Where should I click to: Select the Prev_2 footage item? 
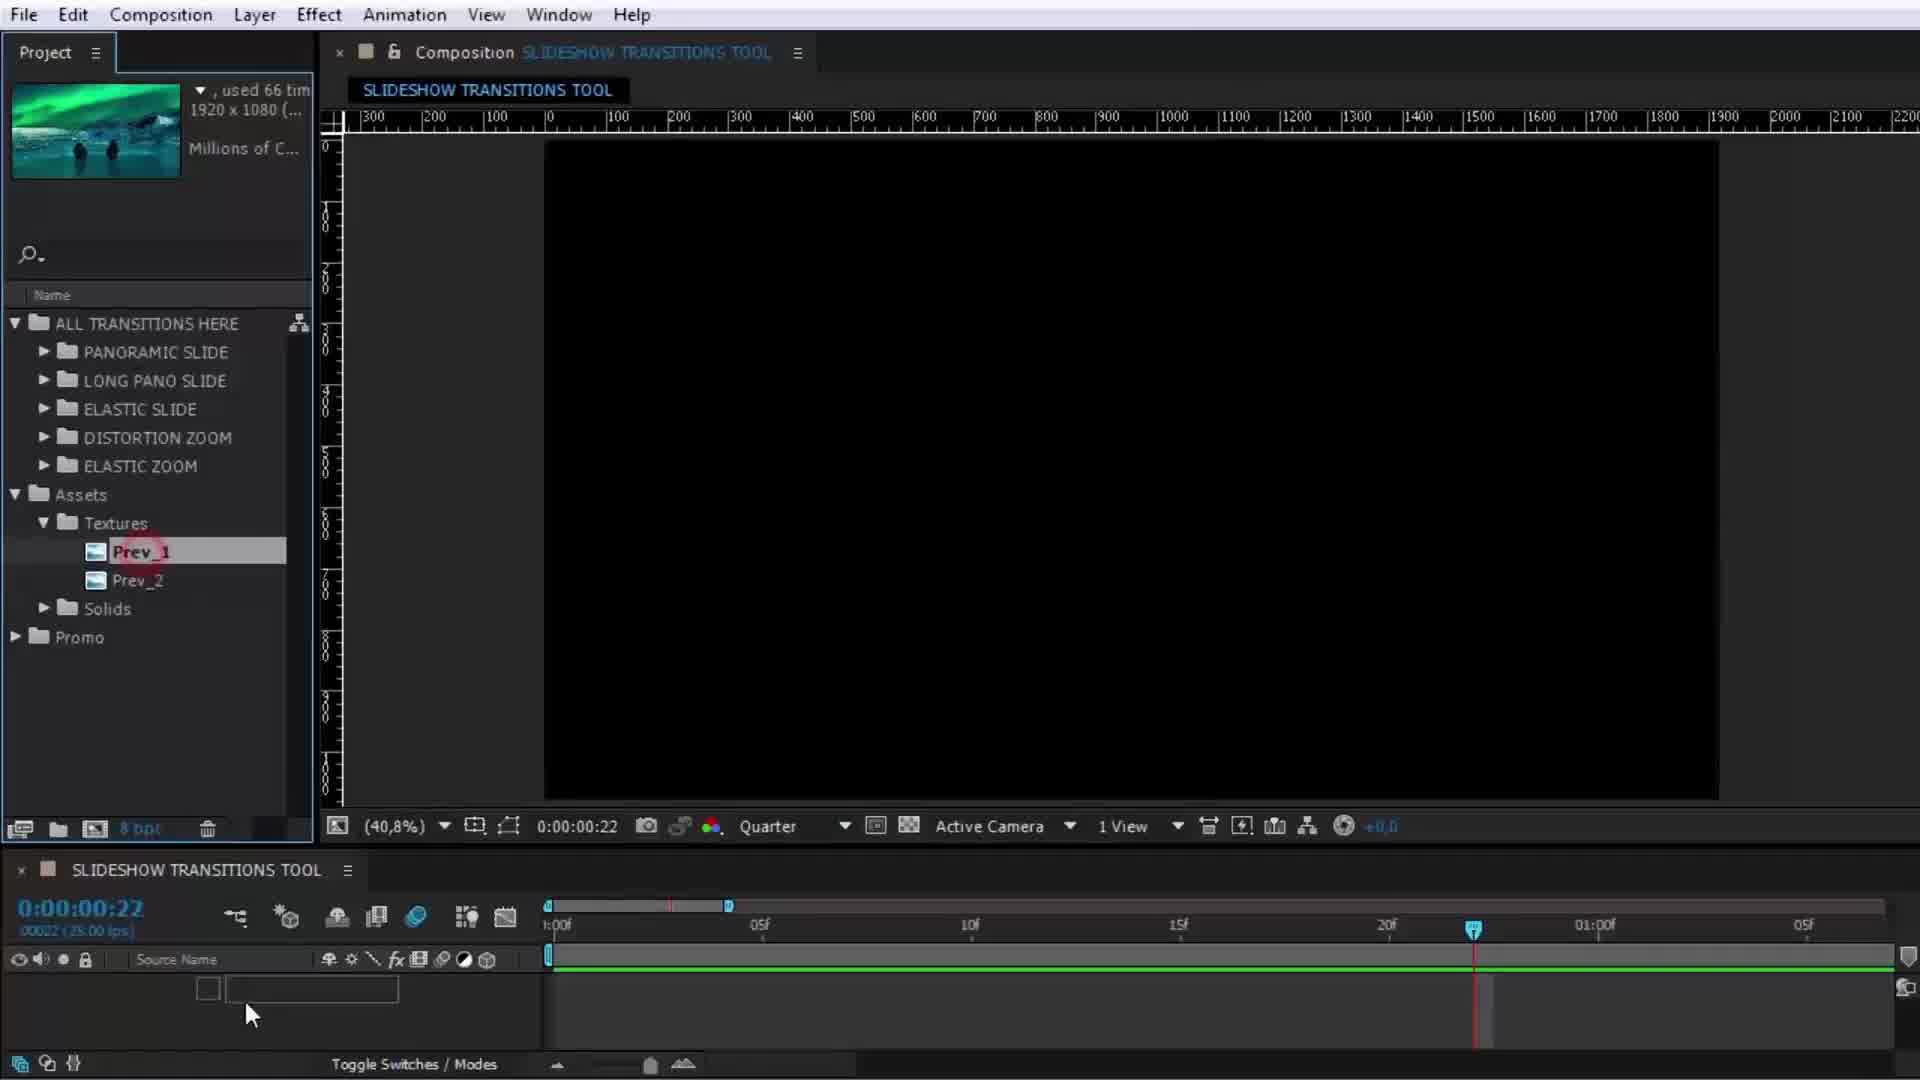(137, 580)
